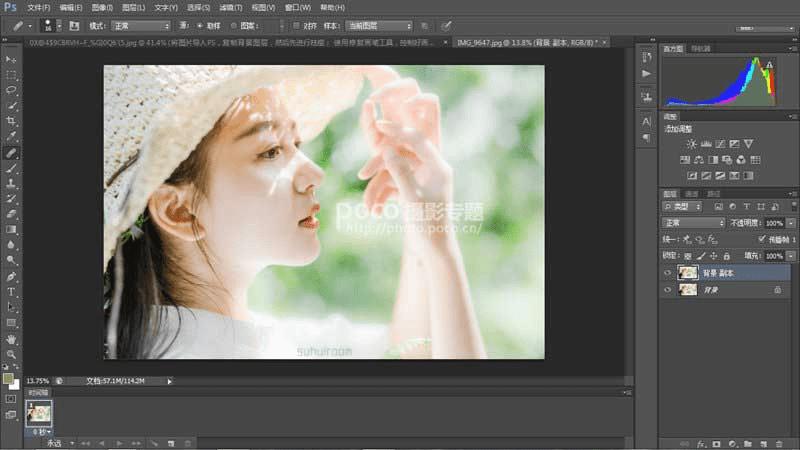
Task: Open the Mode 正常 dropdown in options bar
Action: click(141, 26)
